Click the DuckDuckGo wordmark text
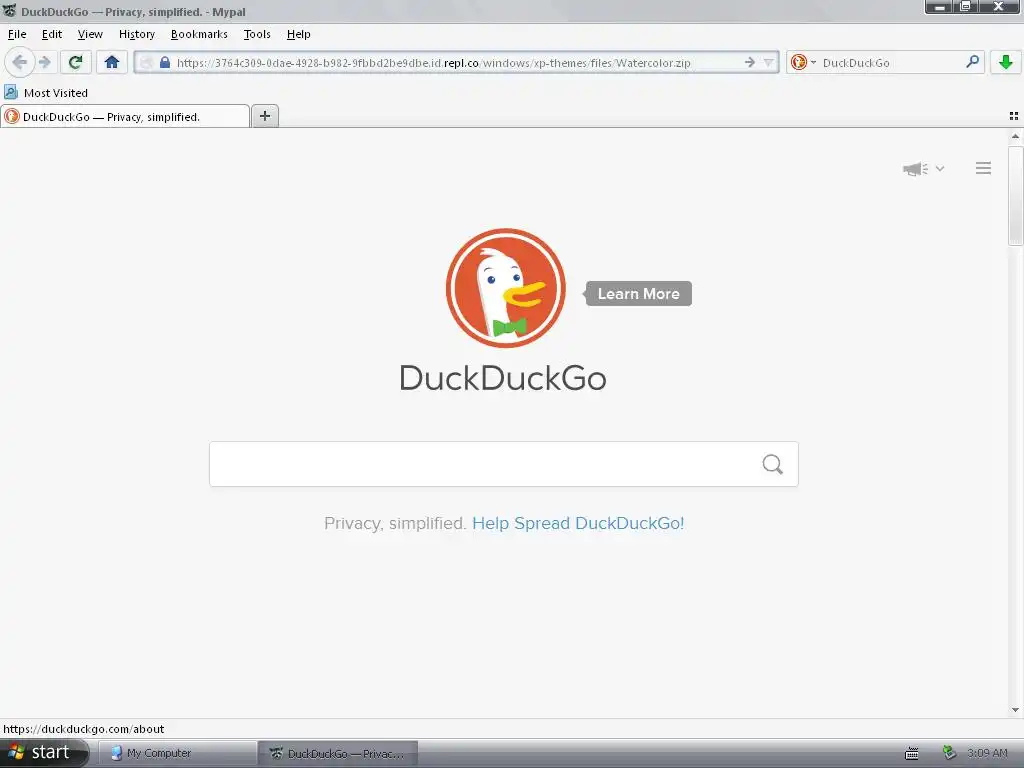Viewport: 1024px width, 768px height. [x=503, y=378]
